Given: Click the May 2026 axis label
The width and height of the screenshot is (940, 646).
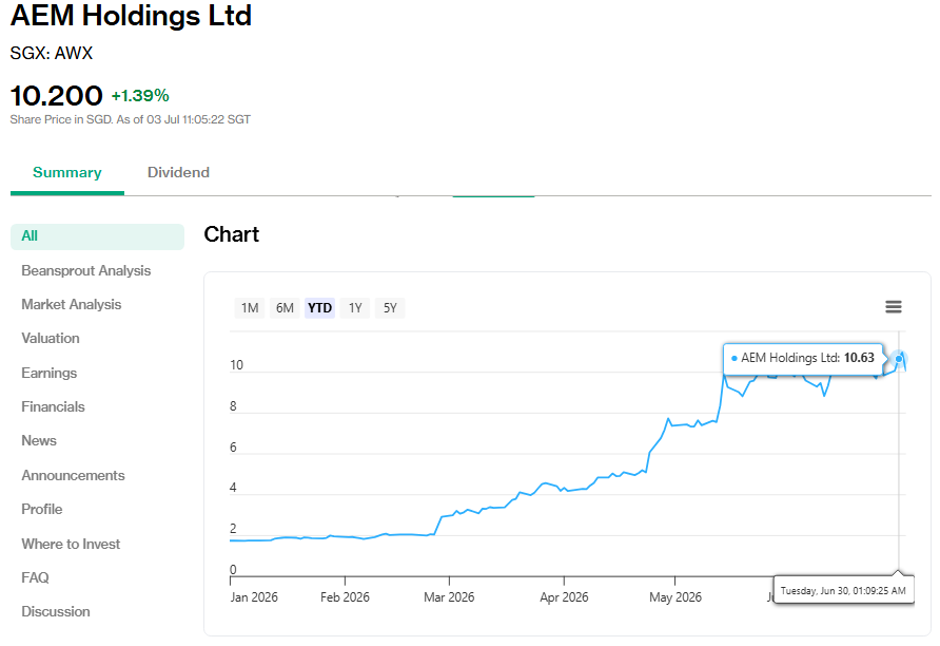Looking at the screenshot, I should [676, 597].
